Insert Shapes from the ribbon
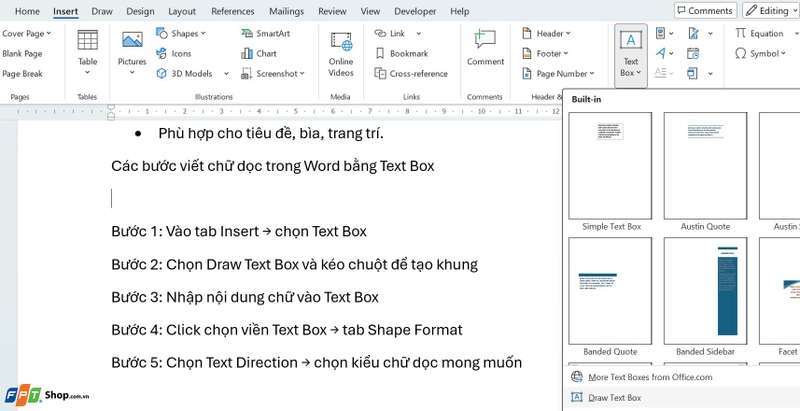Screen dimensions: 800x411 (x=180, y=33)
